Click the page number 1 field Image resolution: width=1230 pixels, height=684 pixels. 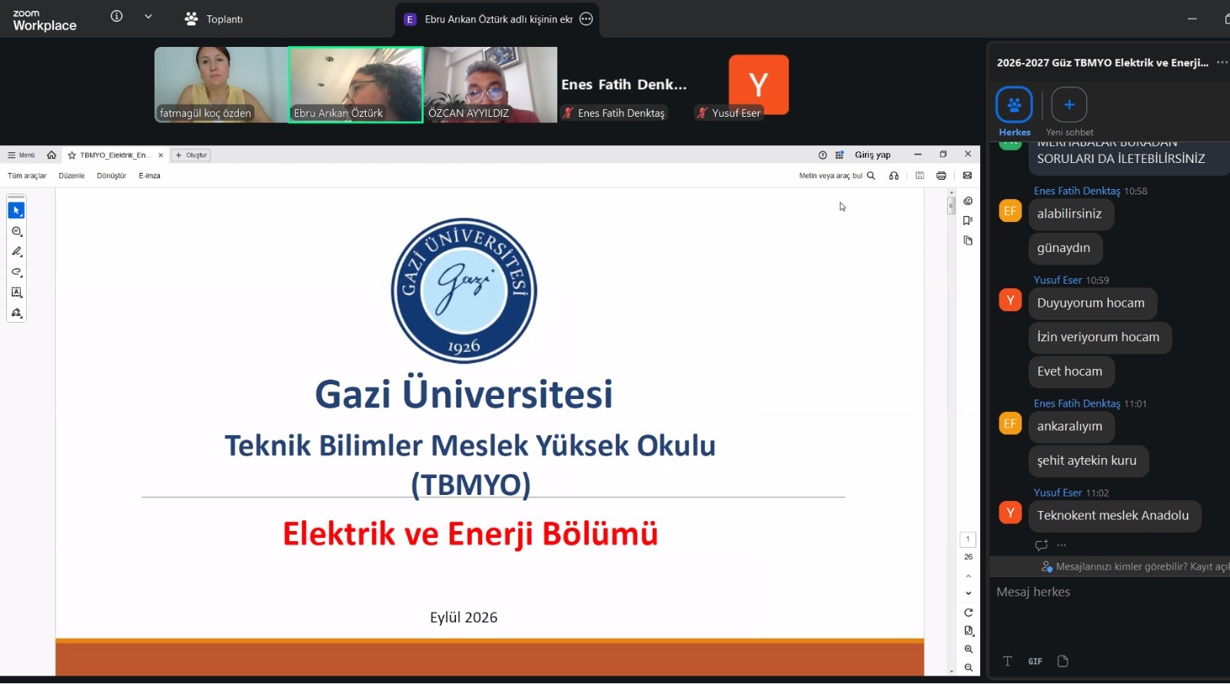[968, 540]
